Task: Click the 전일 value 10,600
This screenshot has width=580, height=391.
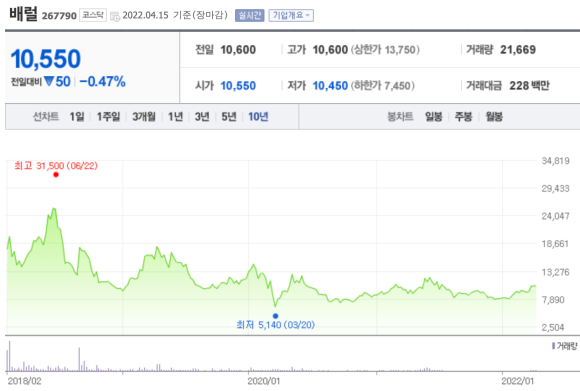Action: point(238,50)
